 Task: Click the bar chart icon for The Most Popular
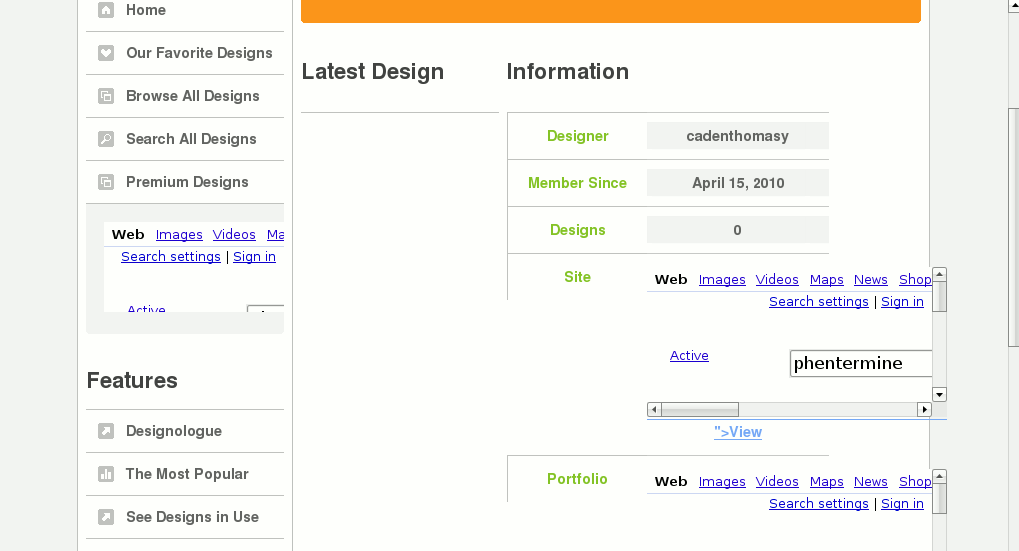(106, 474)
